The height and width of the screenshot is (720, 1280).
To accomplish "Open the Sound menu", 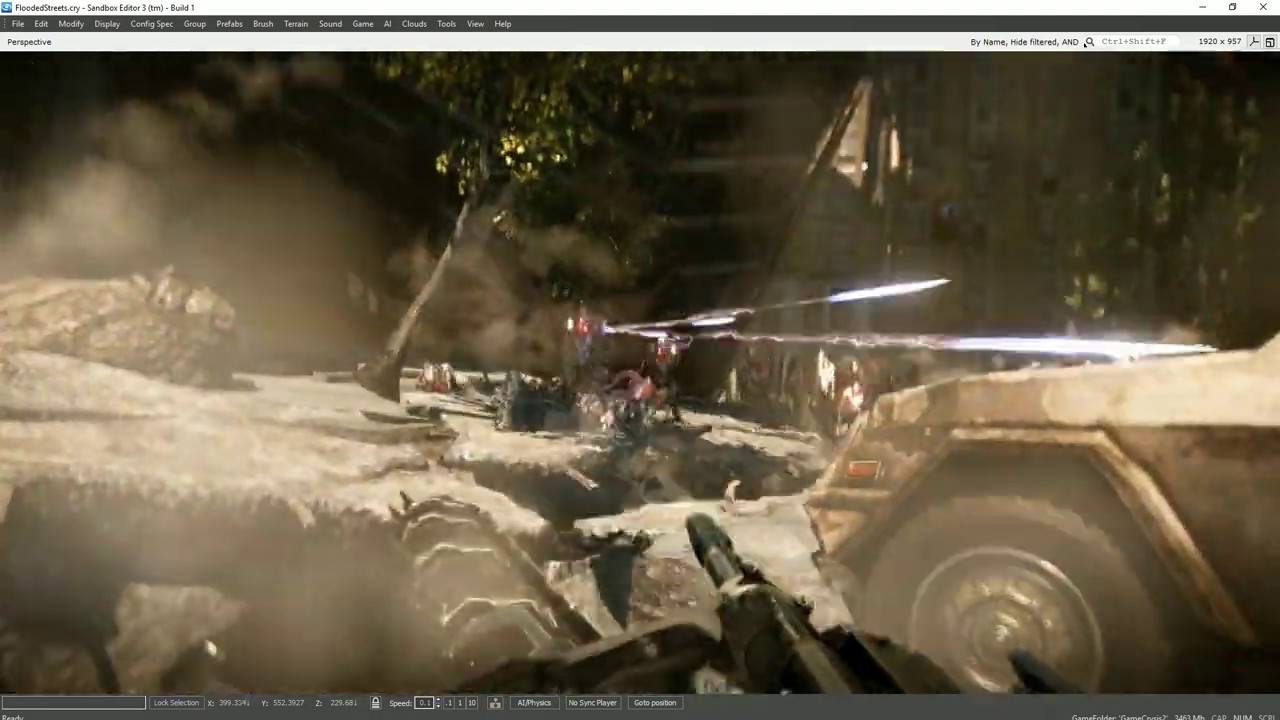I will [x=330, y=24].
